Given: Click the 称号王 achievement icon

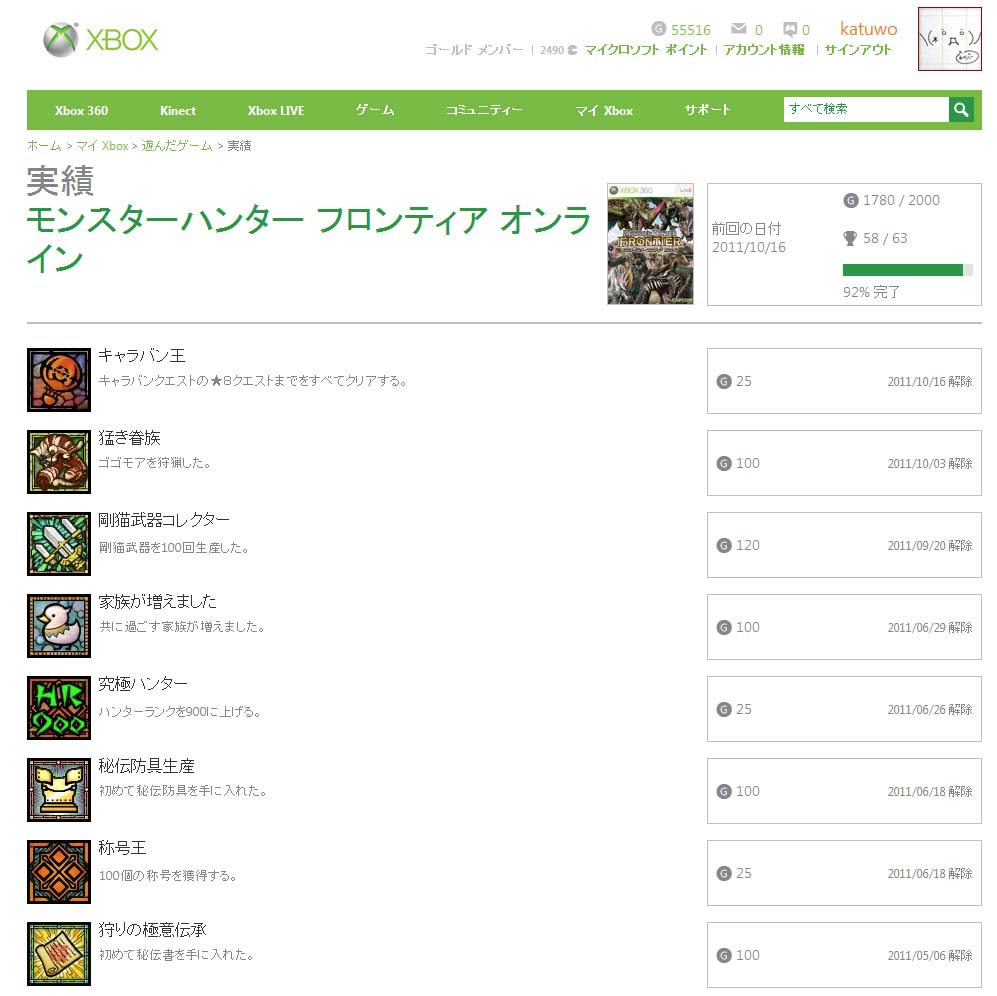Looking at the screenshot, I should click(58, 872).
